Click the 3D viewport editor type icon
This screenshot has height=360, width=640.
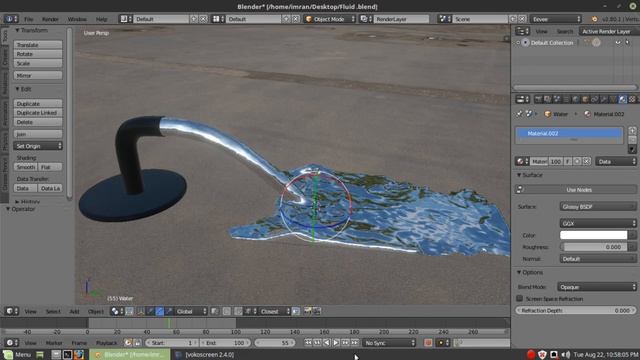point(11,311)
